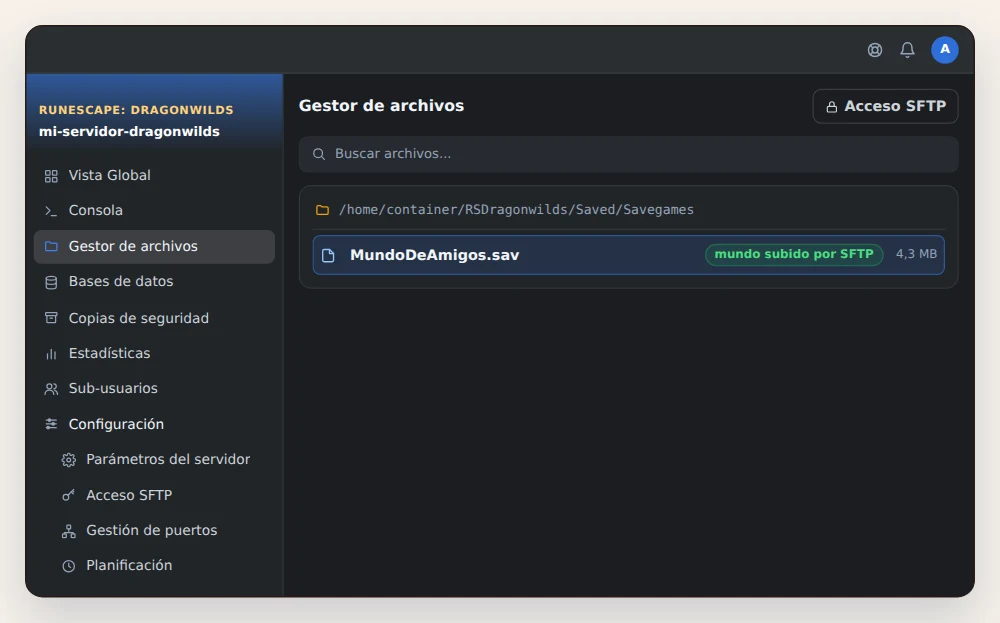Click the Planificación clock icon
1000x623 pixels.
coord(69,566)
